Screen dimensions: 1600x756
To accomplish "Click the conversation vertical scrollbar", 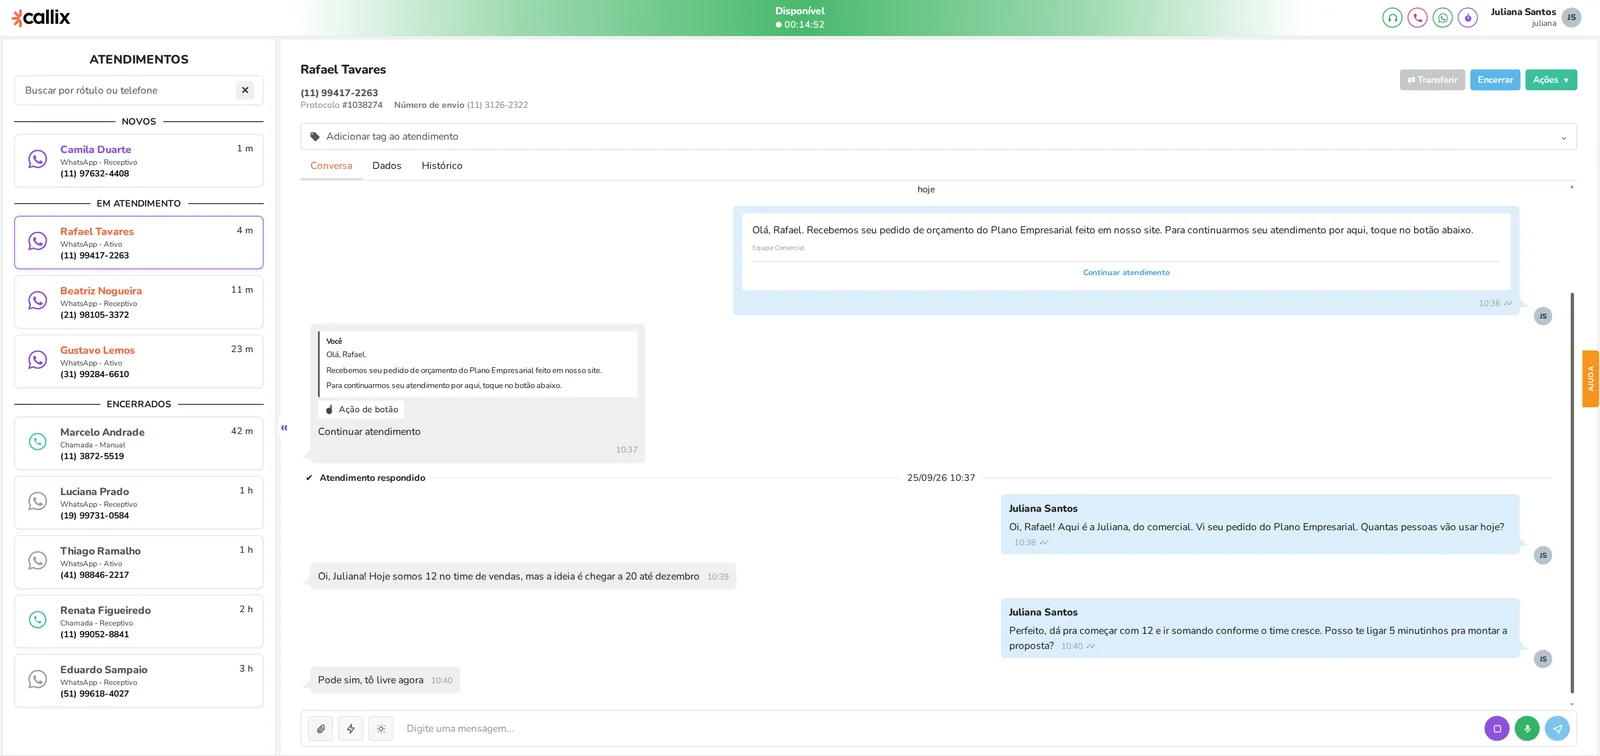I will tap(1572, 493).
